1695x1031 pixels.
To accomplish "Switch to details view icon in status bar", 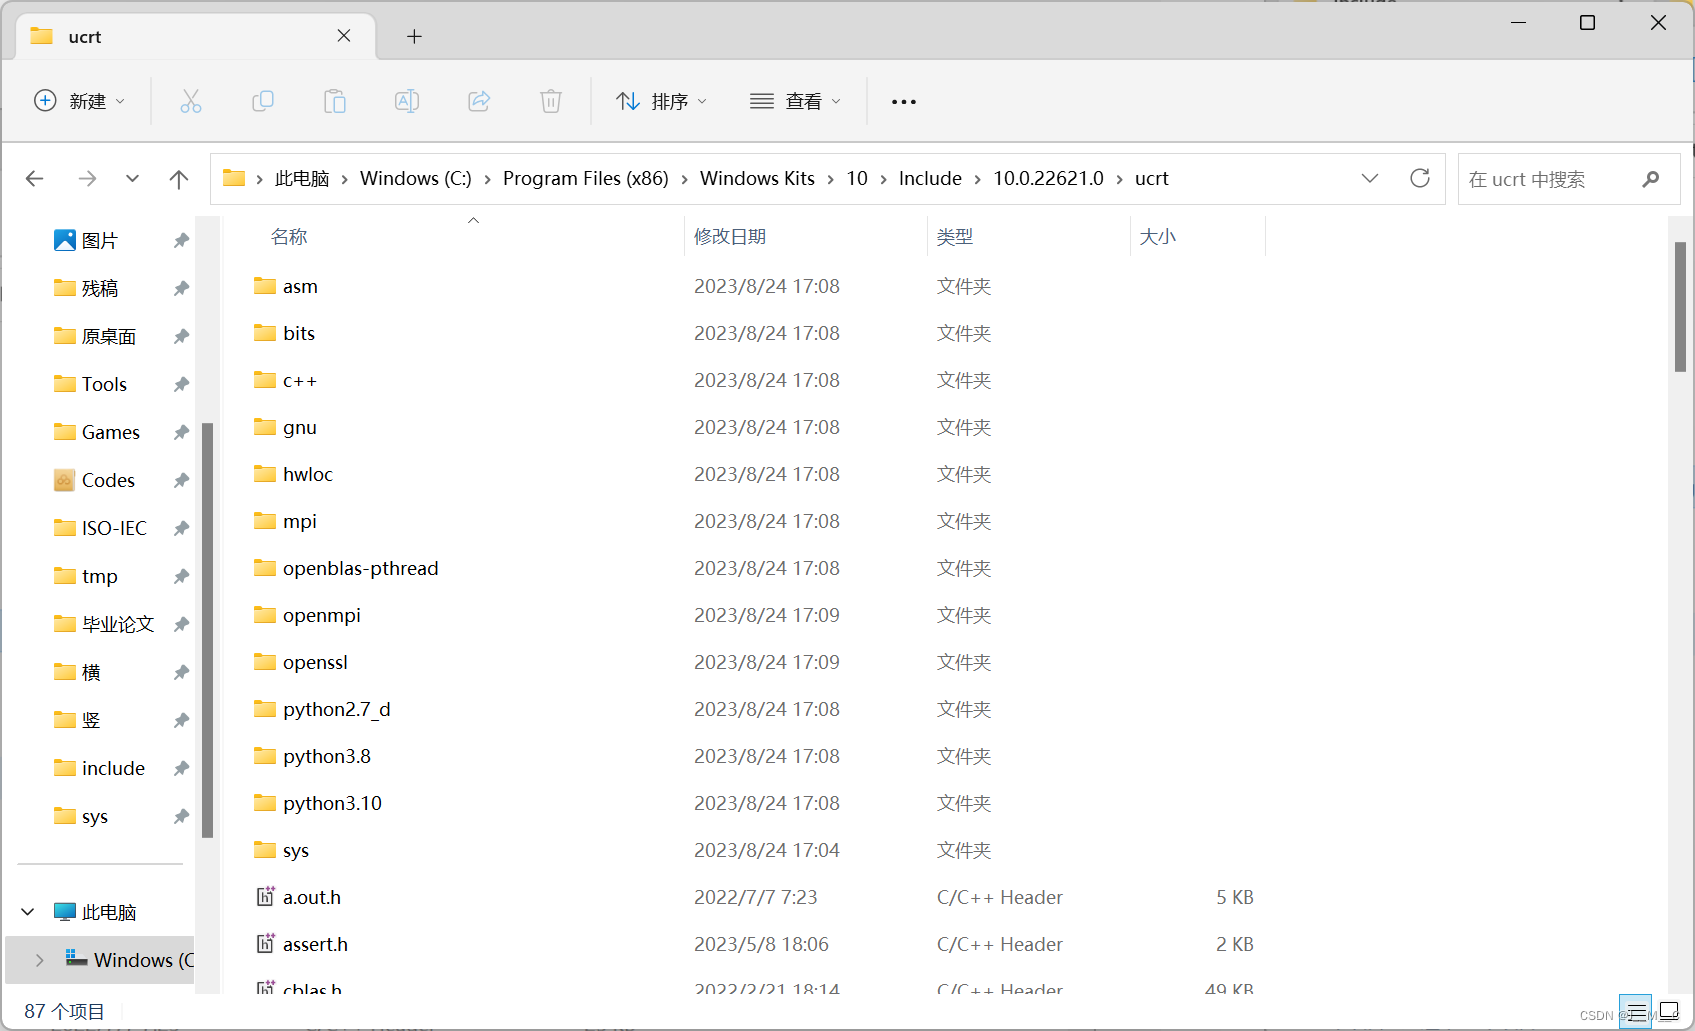I will [1636, 1011].
